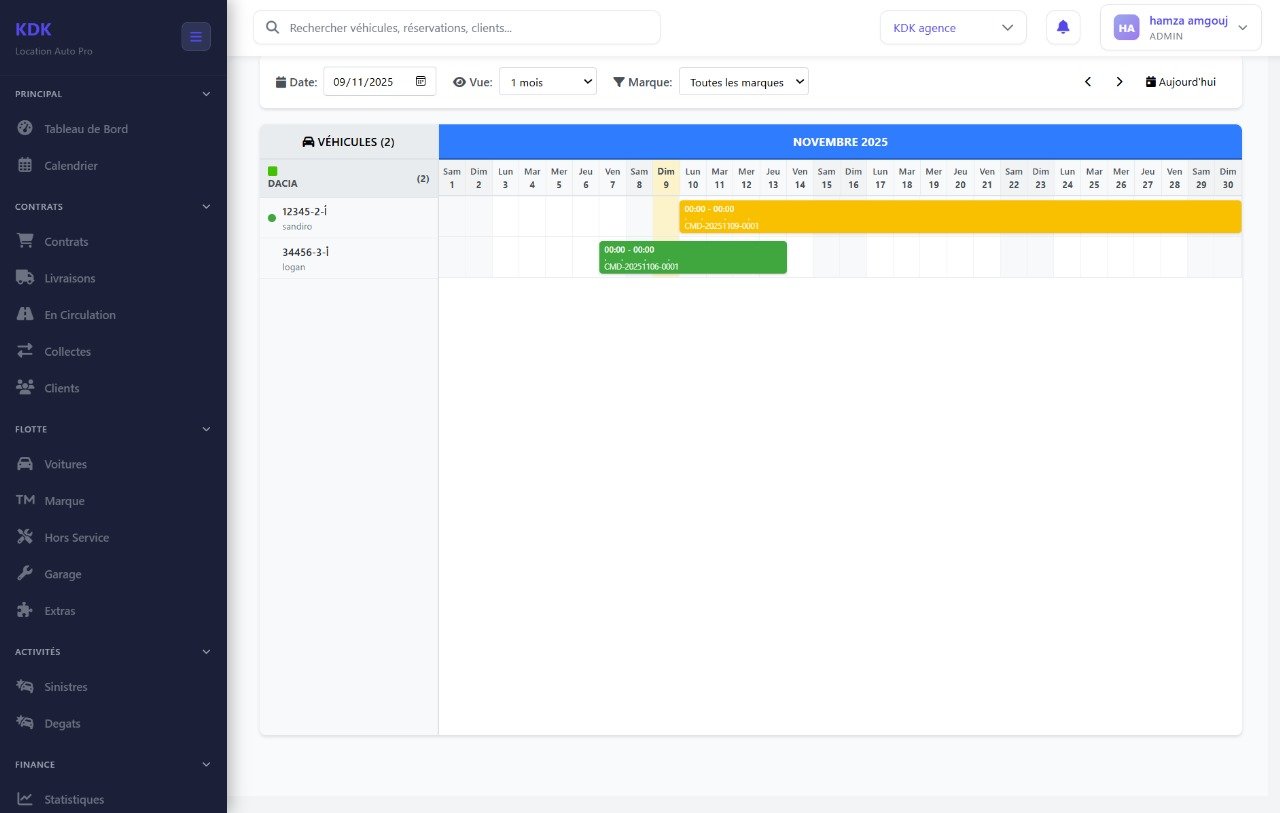
Task: Toggle the sidebar with the hamburger button
Action: tap(196, 36)
